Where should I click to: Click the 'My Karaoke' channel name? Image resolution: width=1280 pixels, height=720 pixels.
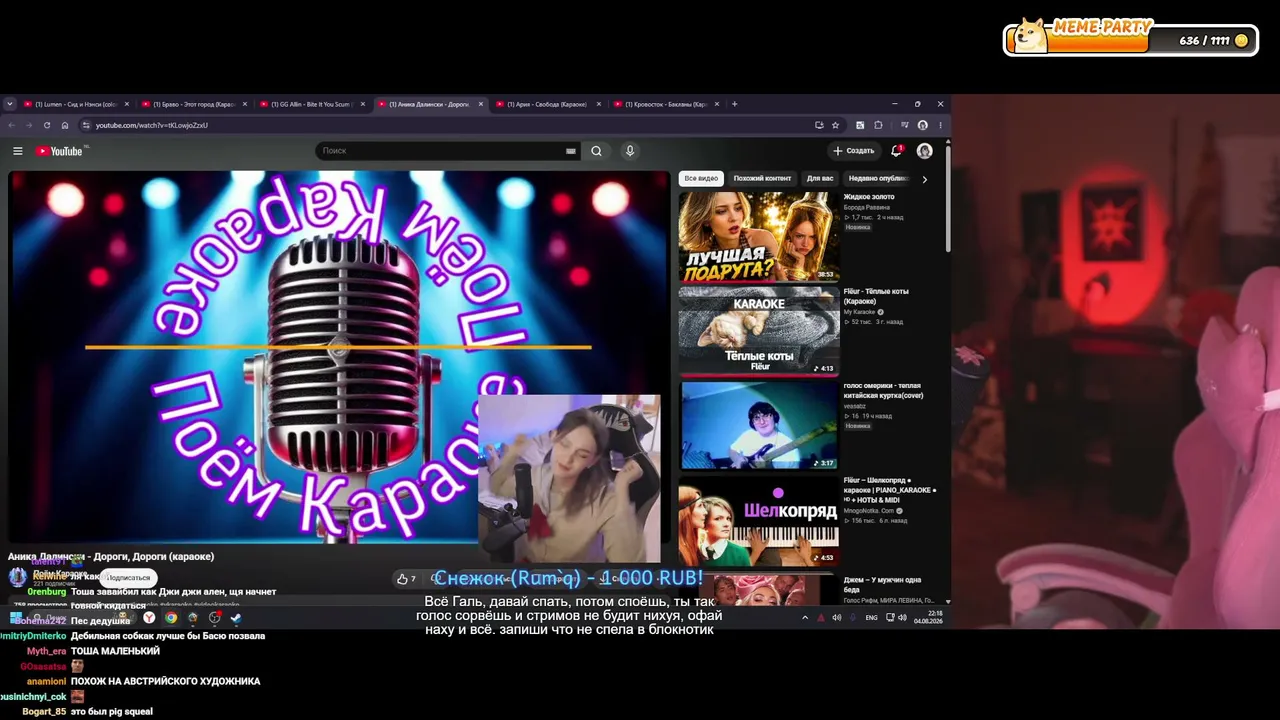click(x=860, y=312)
